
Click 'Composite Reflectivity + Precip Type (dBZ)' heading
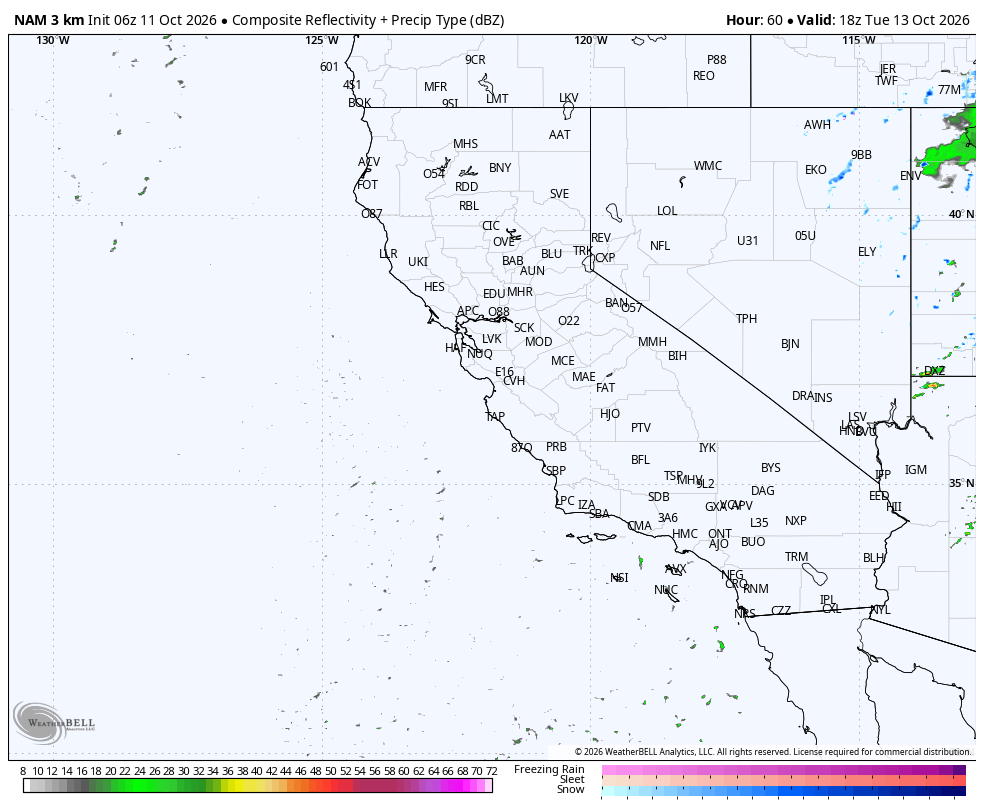click(368, 20)
